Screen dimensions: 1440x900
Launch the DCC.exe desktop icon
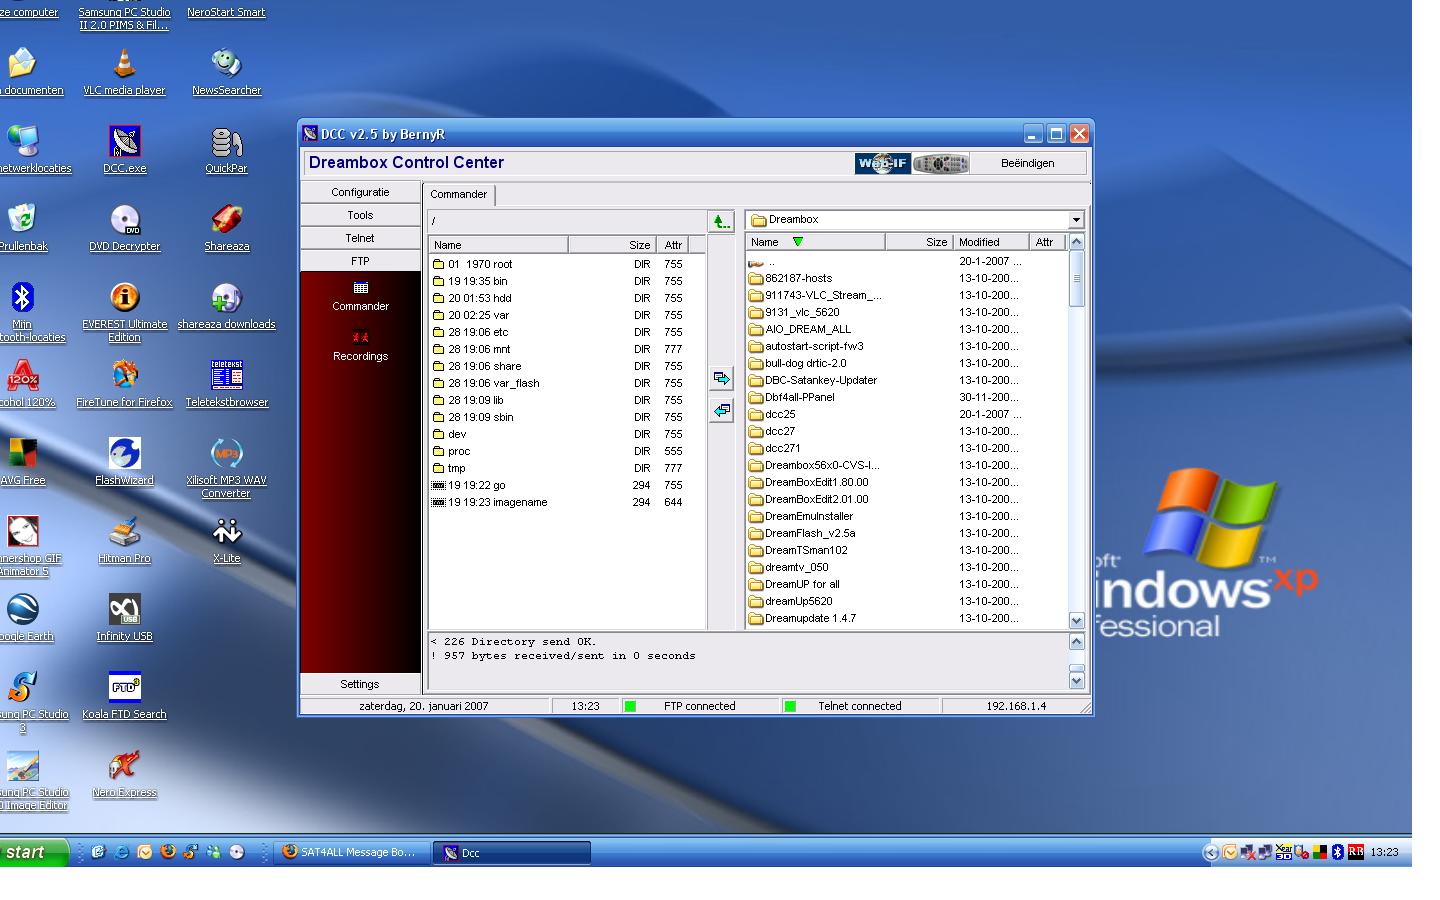[124, 150]
